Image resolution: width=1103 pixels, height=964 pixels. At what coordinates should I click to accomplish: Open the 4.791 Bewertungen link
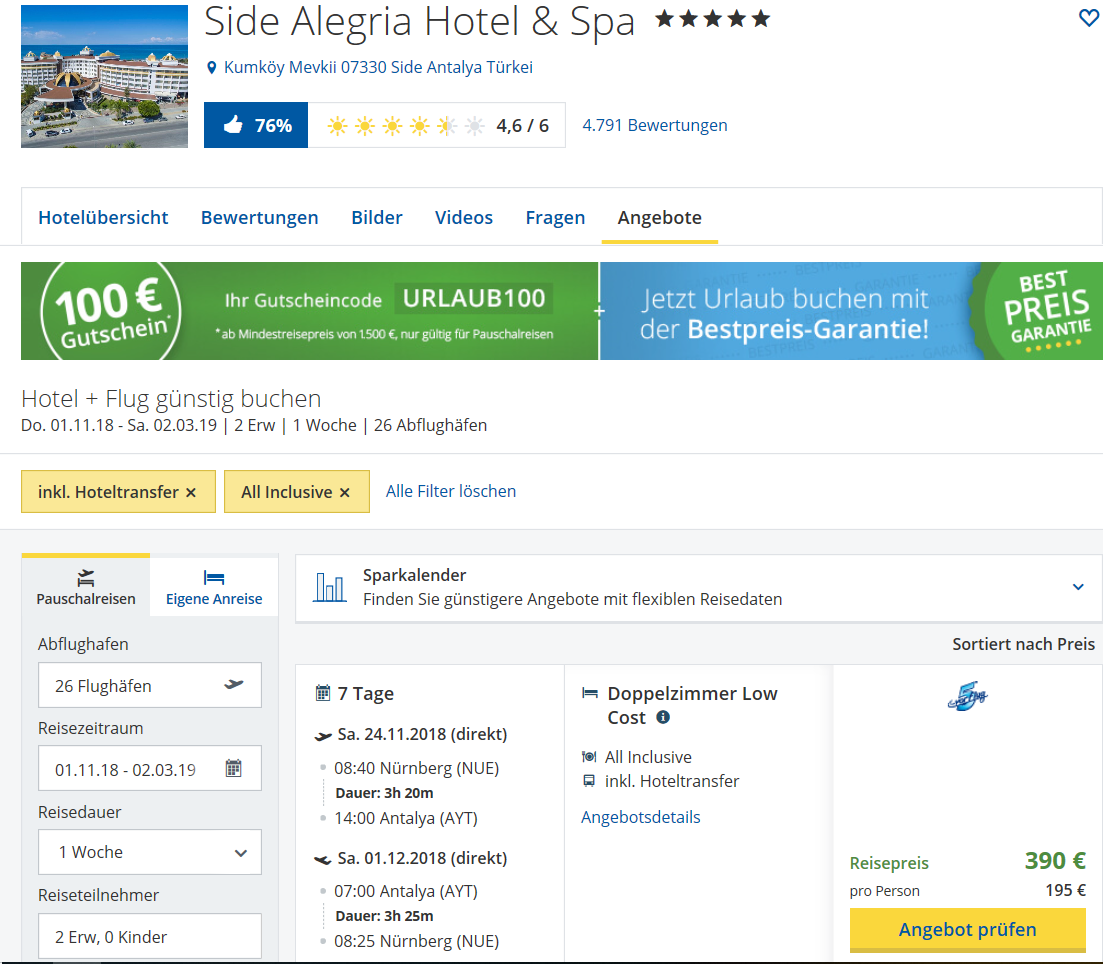(x=655, y=125)
